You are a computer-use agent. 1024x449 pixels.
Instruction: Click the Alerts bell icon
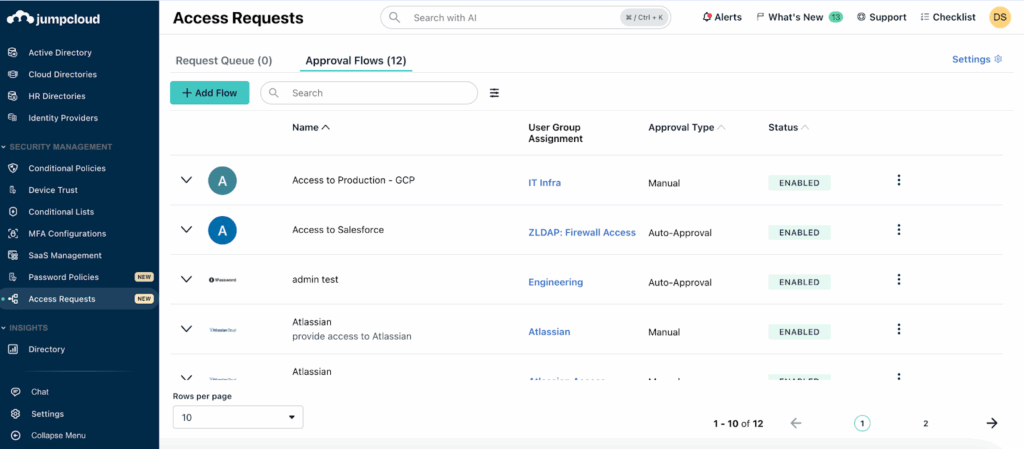tap(707, 17)
